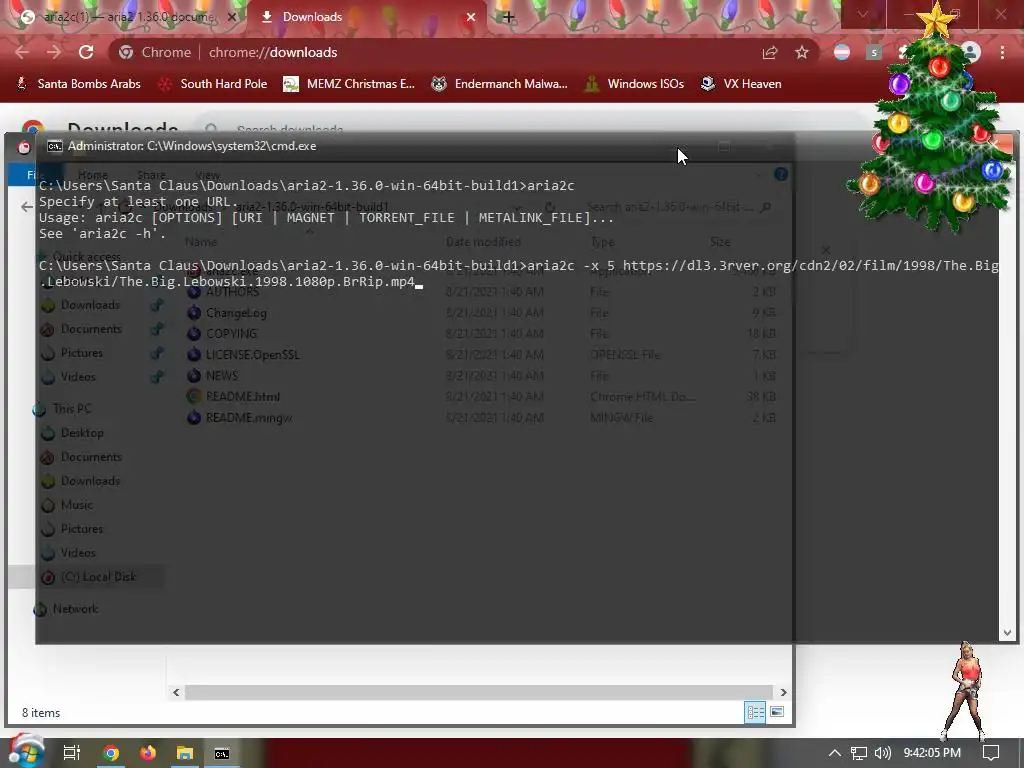Screen dimensions: 1024x768
Task: Click Explorer horizontal scrollbar left arrow
Action: (x=176, y=692)
